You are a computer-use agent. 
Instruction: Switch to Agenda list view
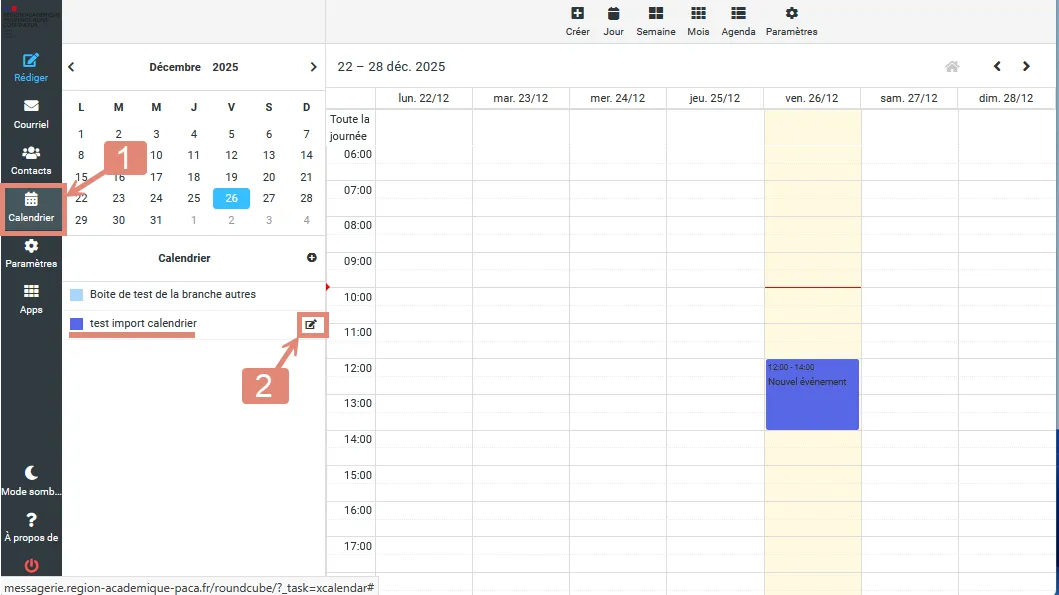[x=738, y=22]
